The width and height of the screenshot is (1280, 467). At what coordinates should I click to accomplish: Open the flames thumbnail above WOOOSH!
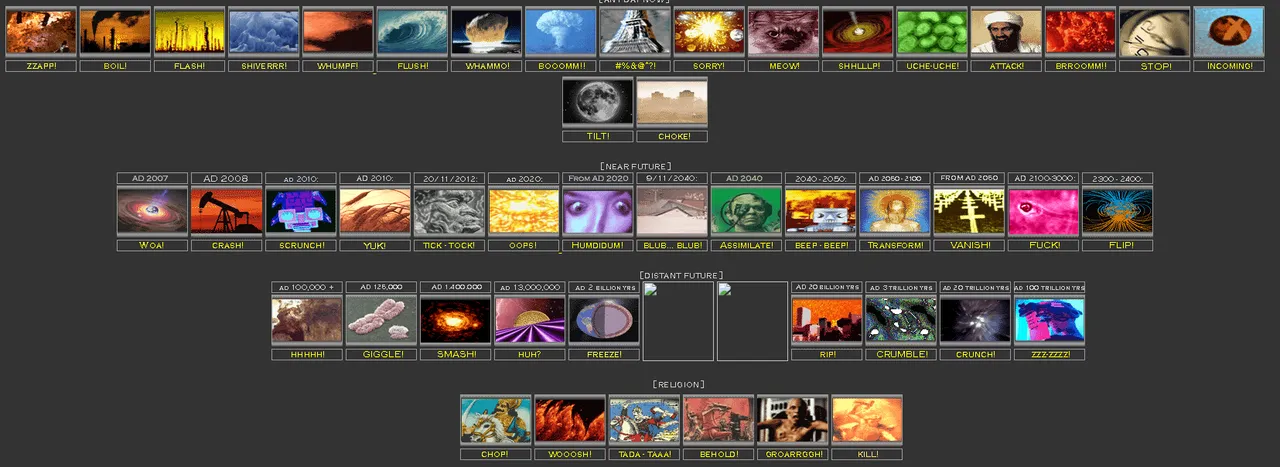click(x=570, y=419)
